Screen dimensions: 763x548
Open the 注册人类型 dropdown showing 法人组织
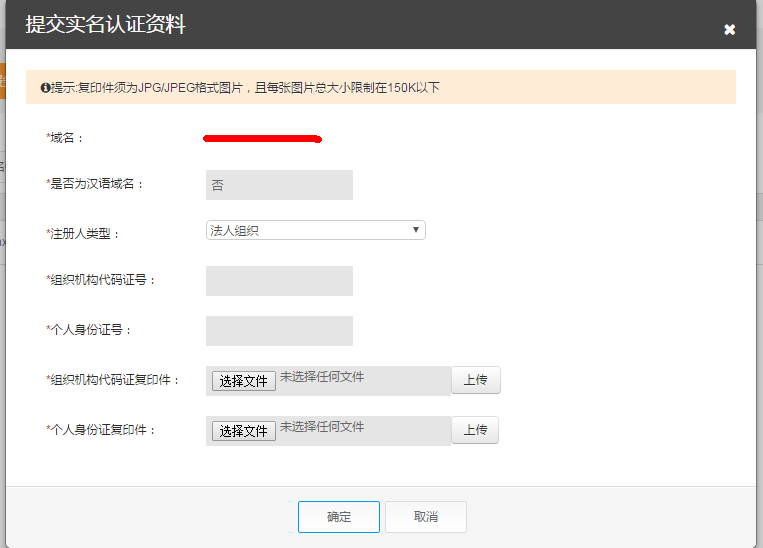[x=315, y=230]
